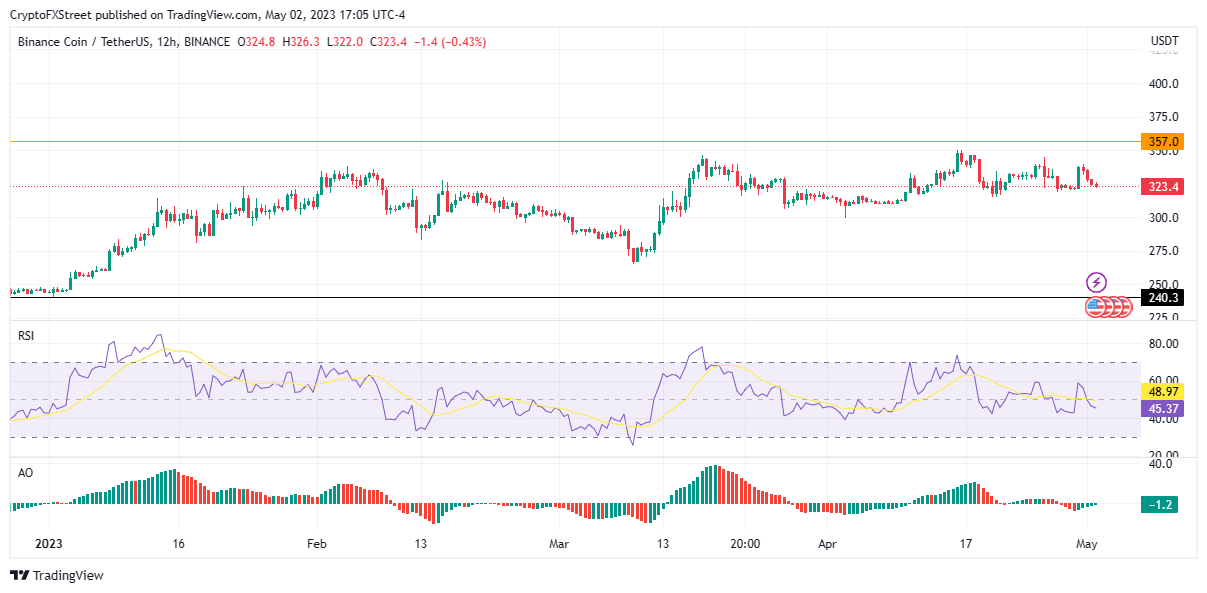Click the USDT currency label on price axis

point(1164,42)
